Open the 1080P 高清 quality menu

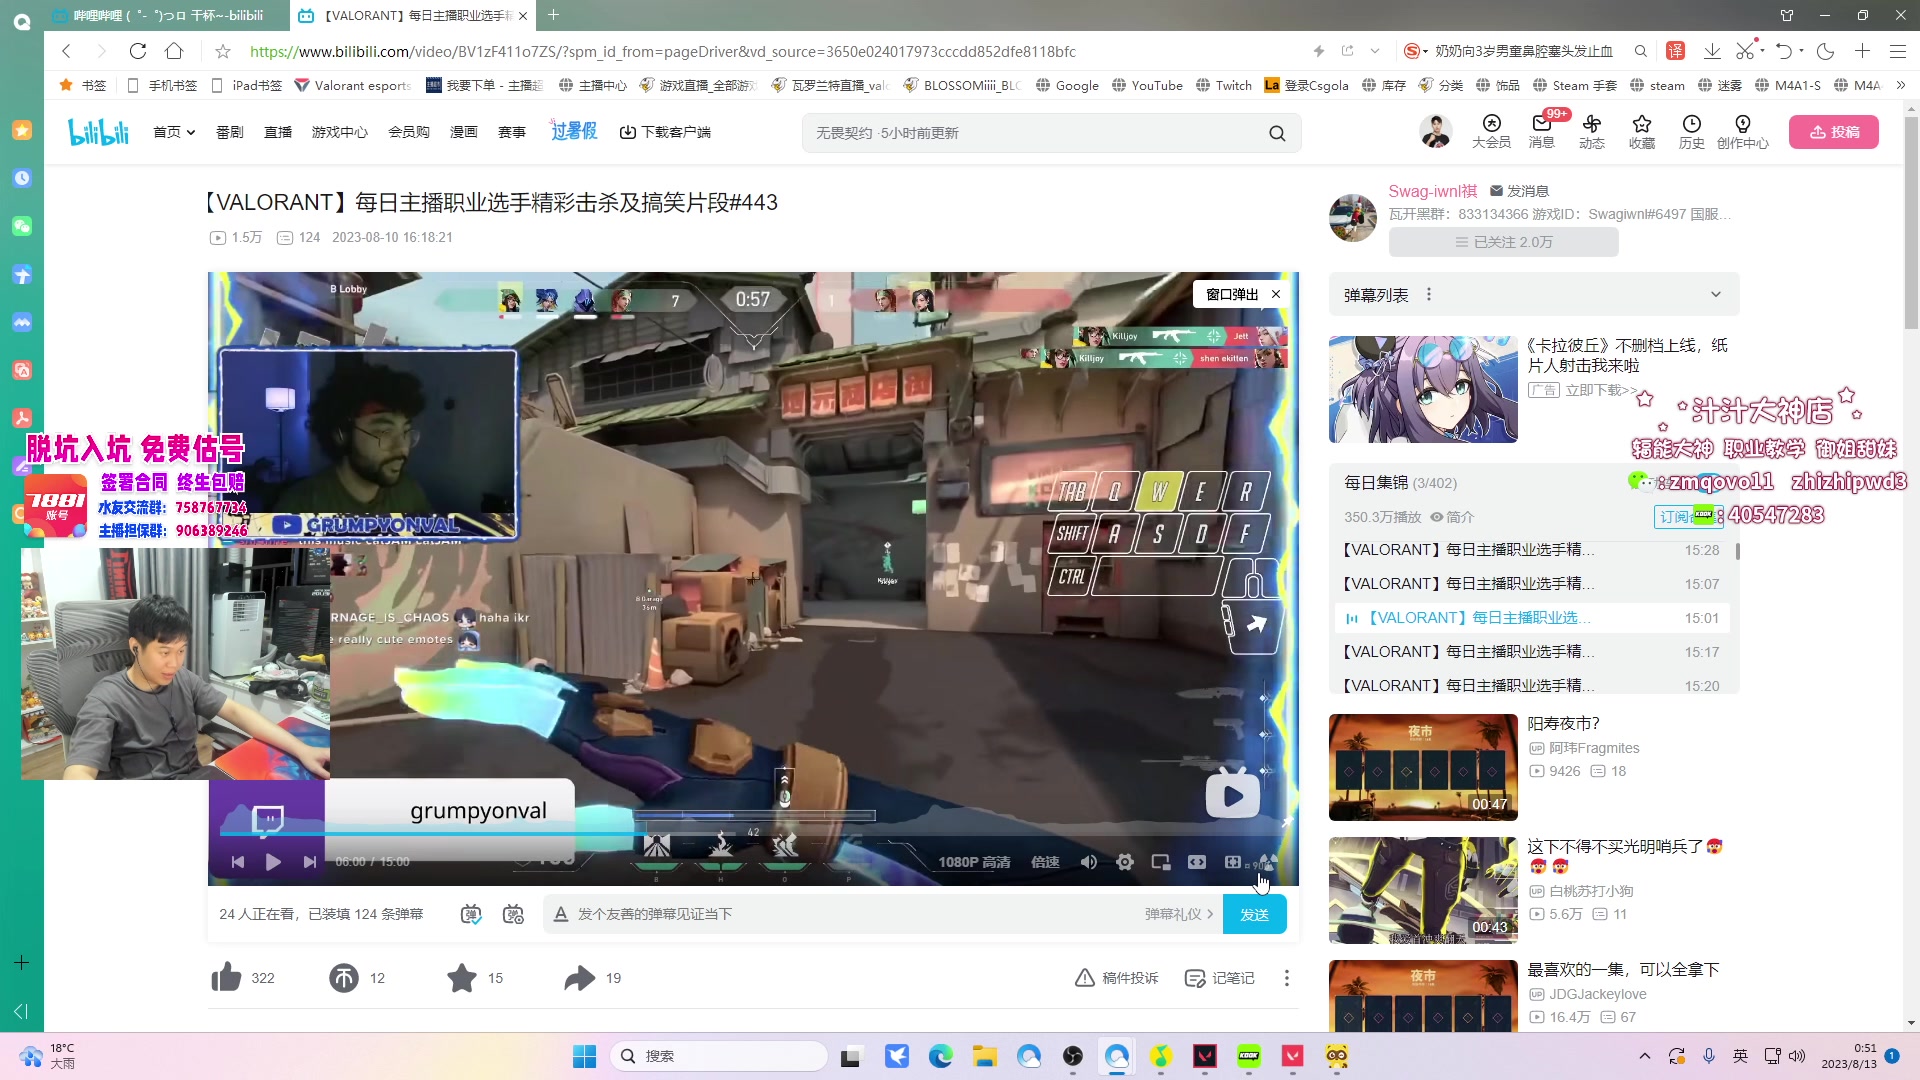point(974,862)
